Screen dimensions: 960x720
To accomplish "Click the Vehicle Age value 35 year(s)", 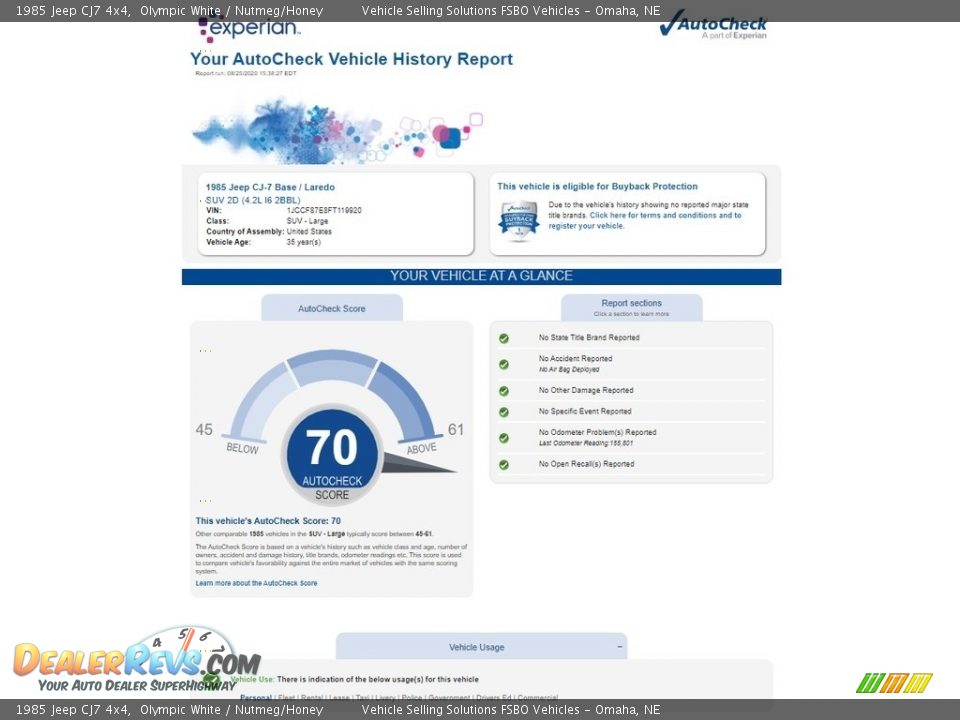I will point(304,242).
